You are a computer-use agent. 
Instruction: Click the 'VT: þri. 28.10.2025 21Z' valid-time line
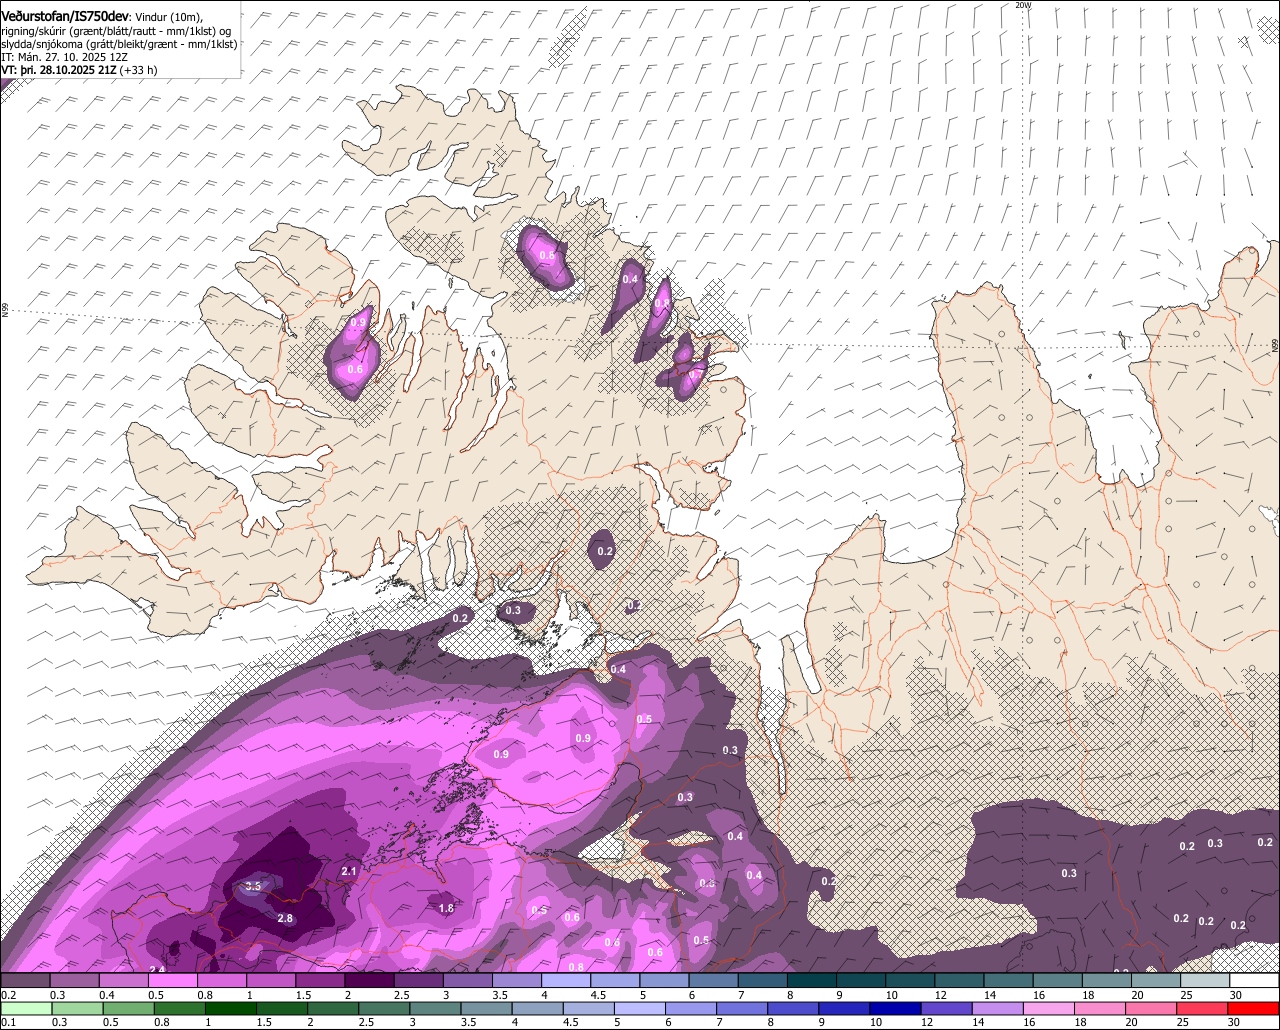coord(79,70)
